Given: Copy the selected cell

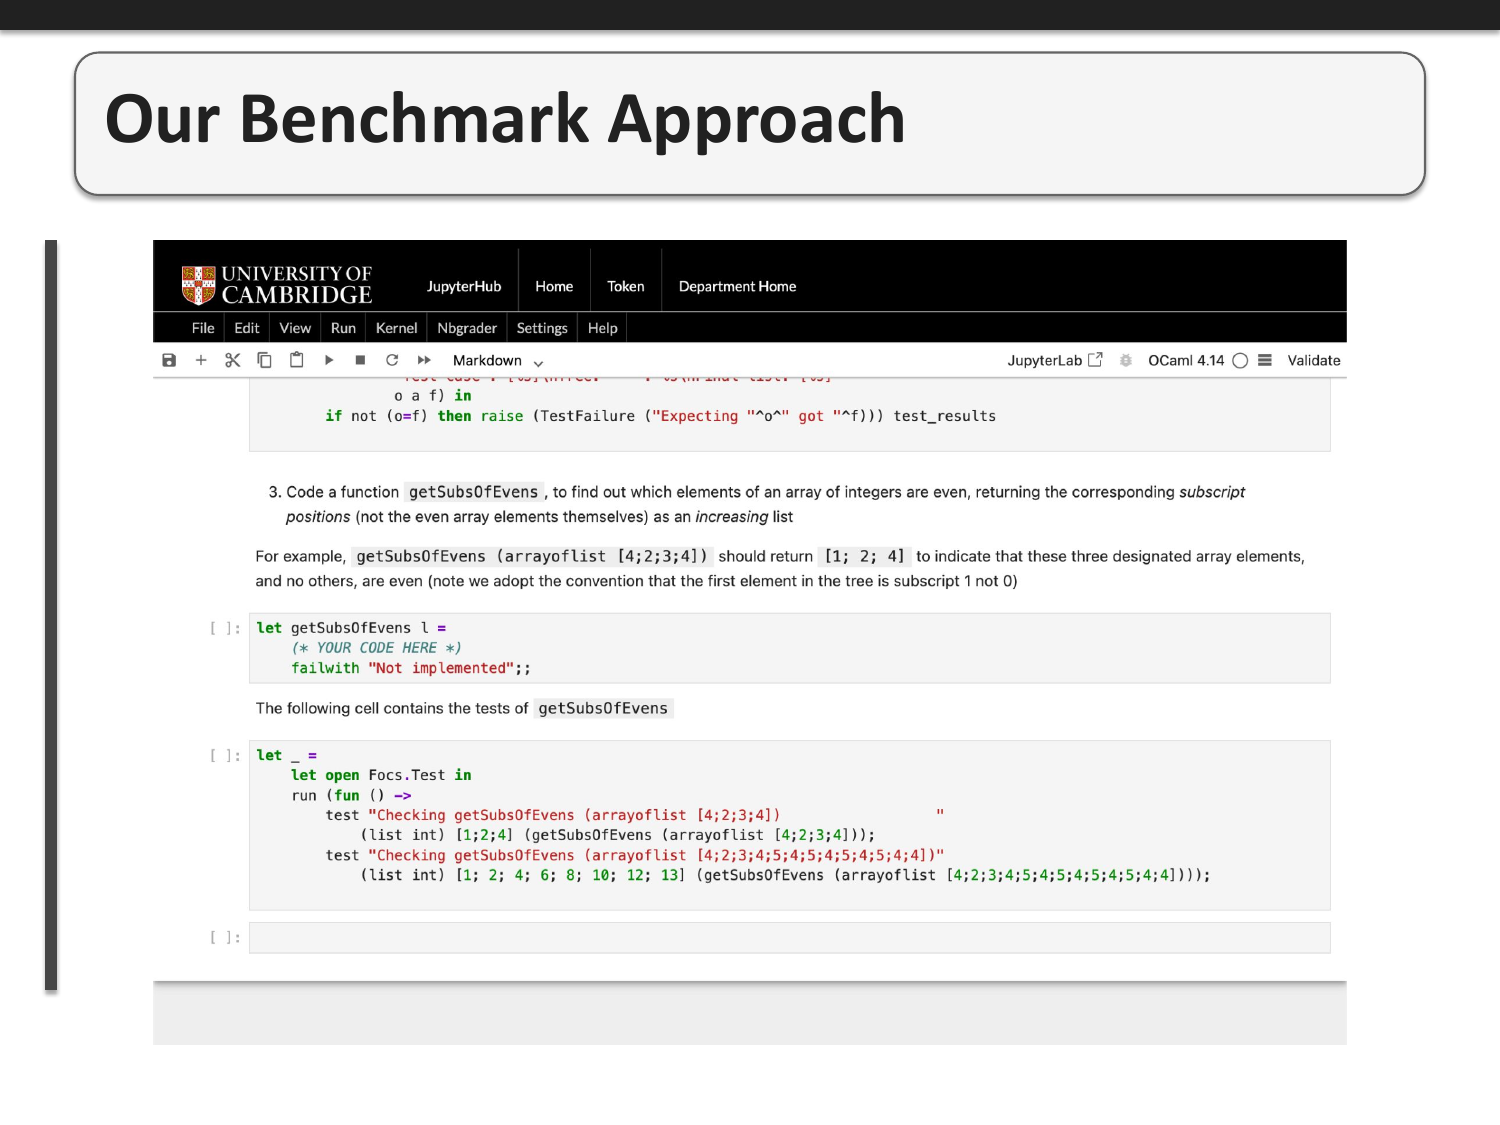Looking at the screenshot, I should click(265, 360).
